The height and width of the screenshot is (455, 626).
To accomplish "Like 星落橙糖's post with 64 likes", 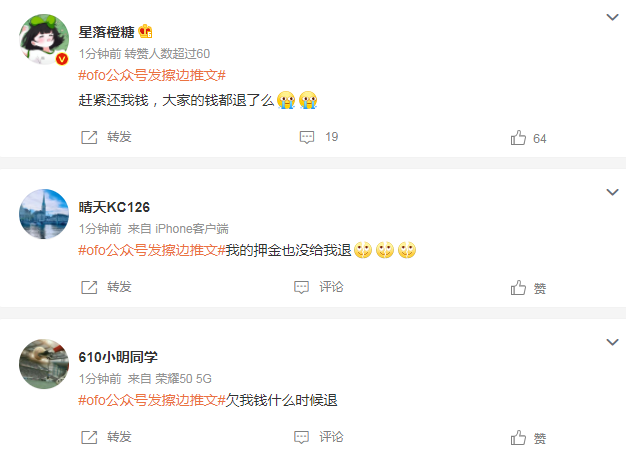I will click(518, 138).
